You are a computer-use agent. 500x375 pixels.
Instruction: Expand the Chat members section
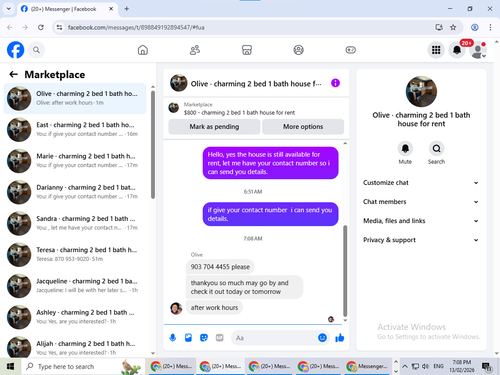[421, 202]
